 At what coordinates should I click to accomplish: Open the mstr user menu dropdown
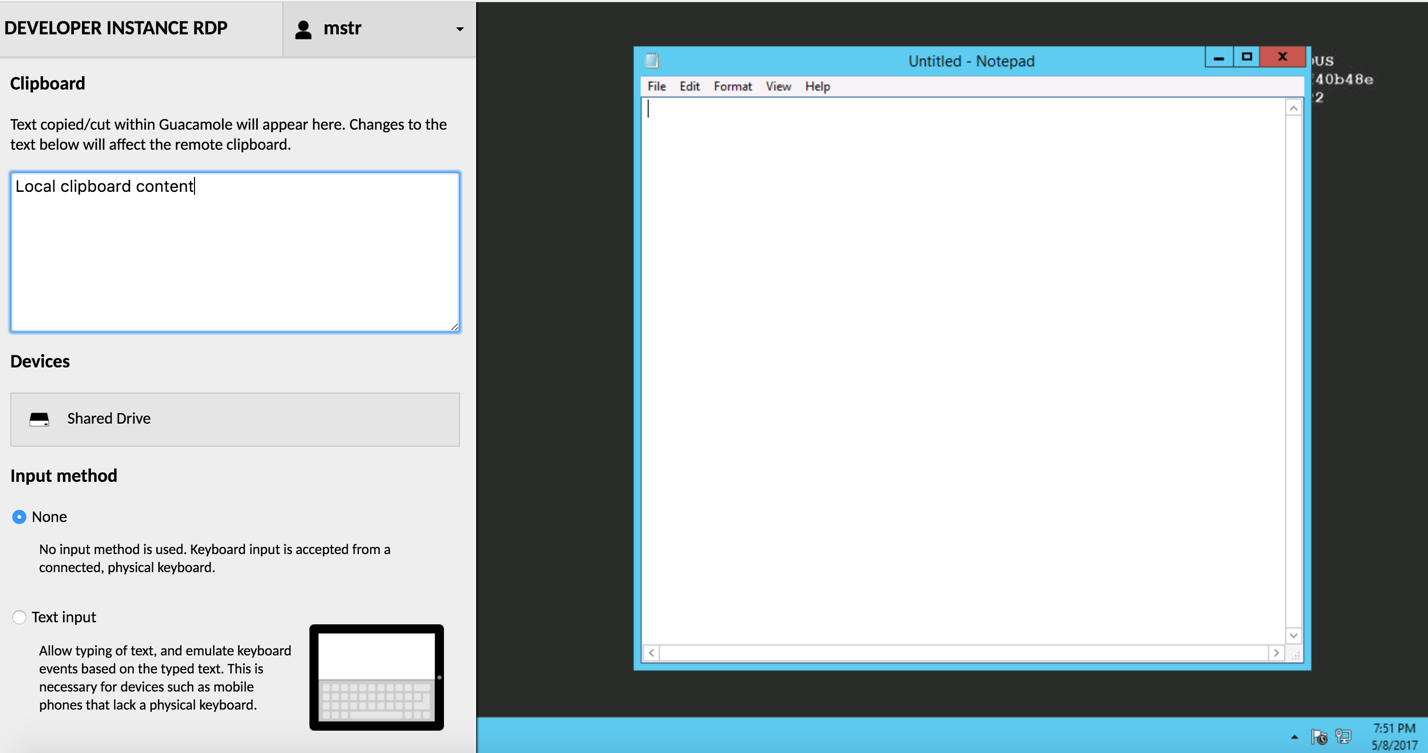[x=459, y=28]
